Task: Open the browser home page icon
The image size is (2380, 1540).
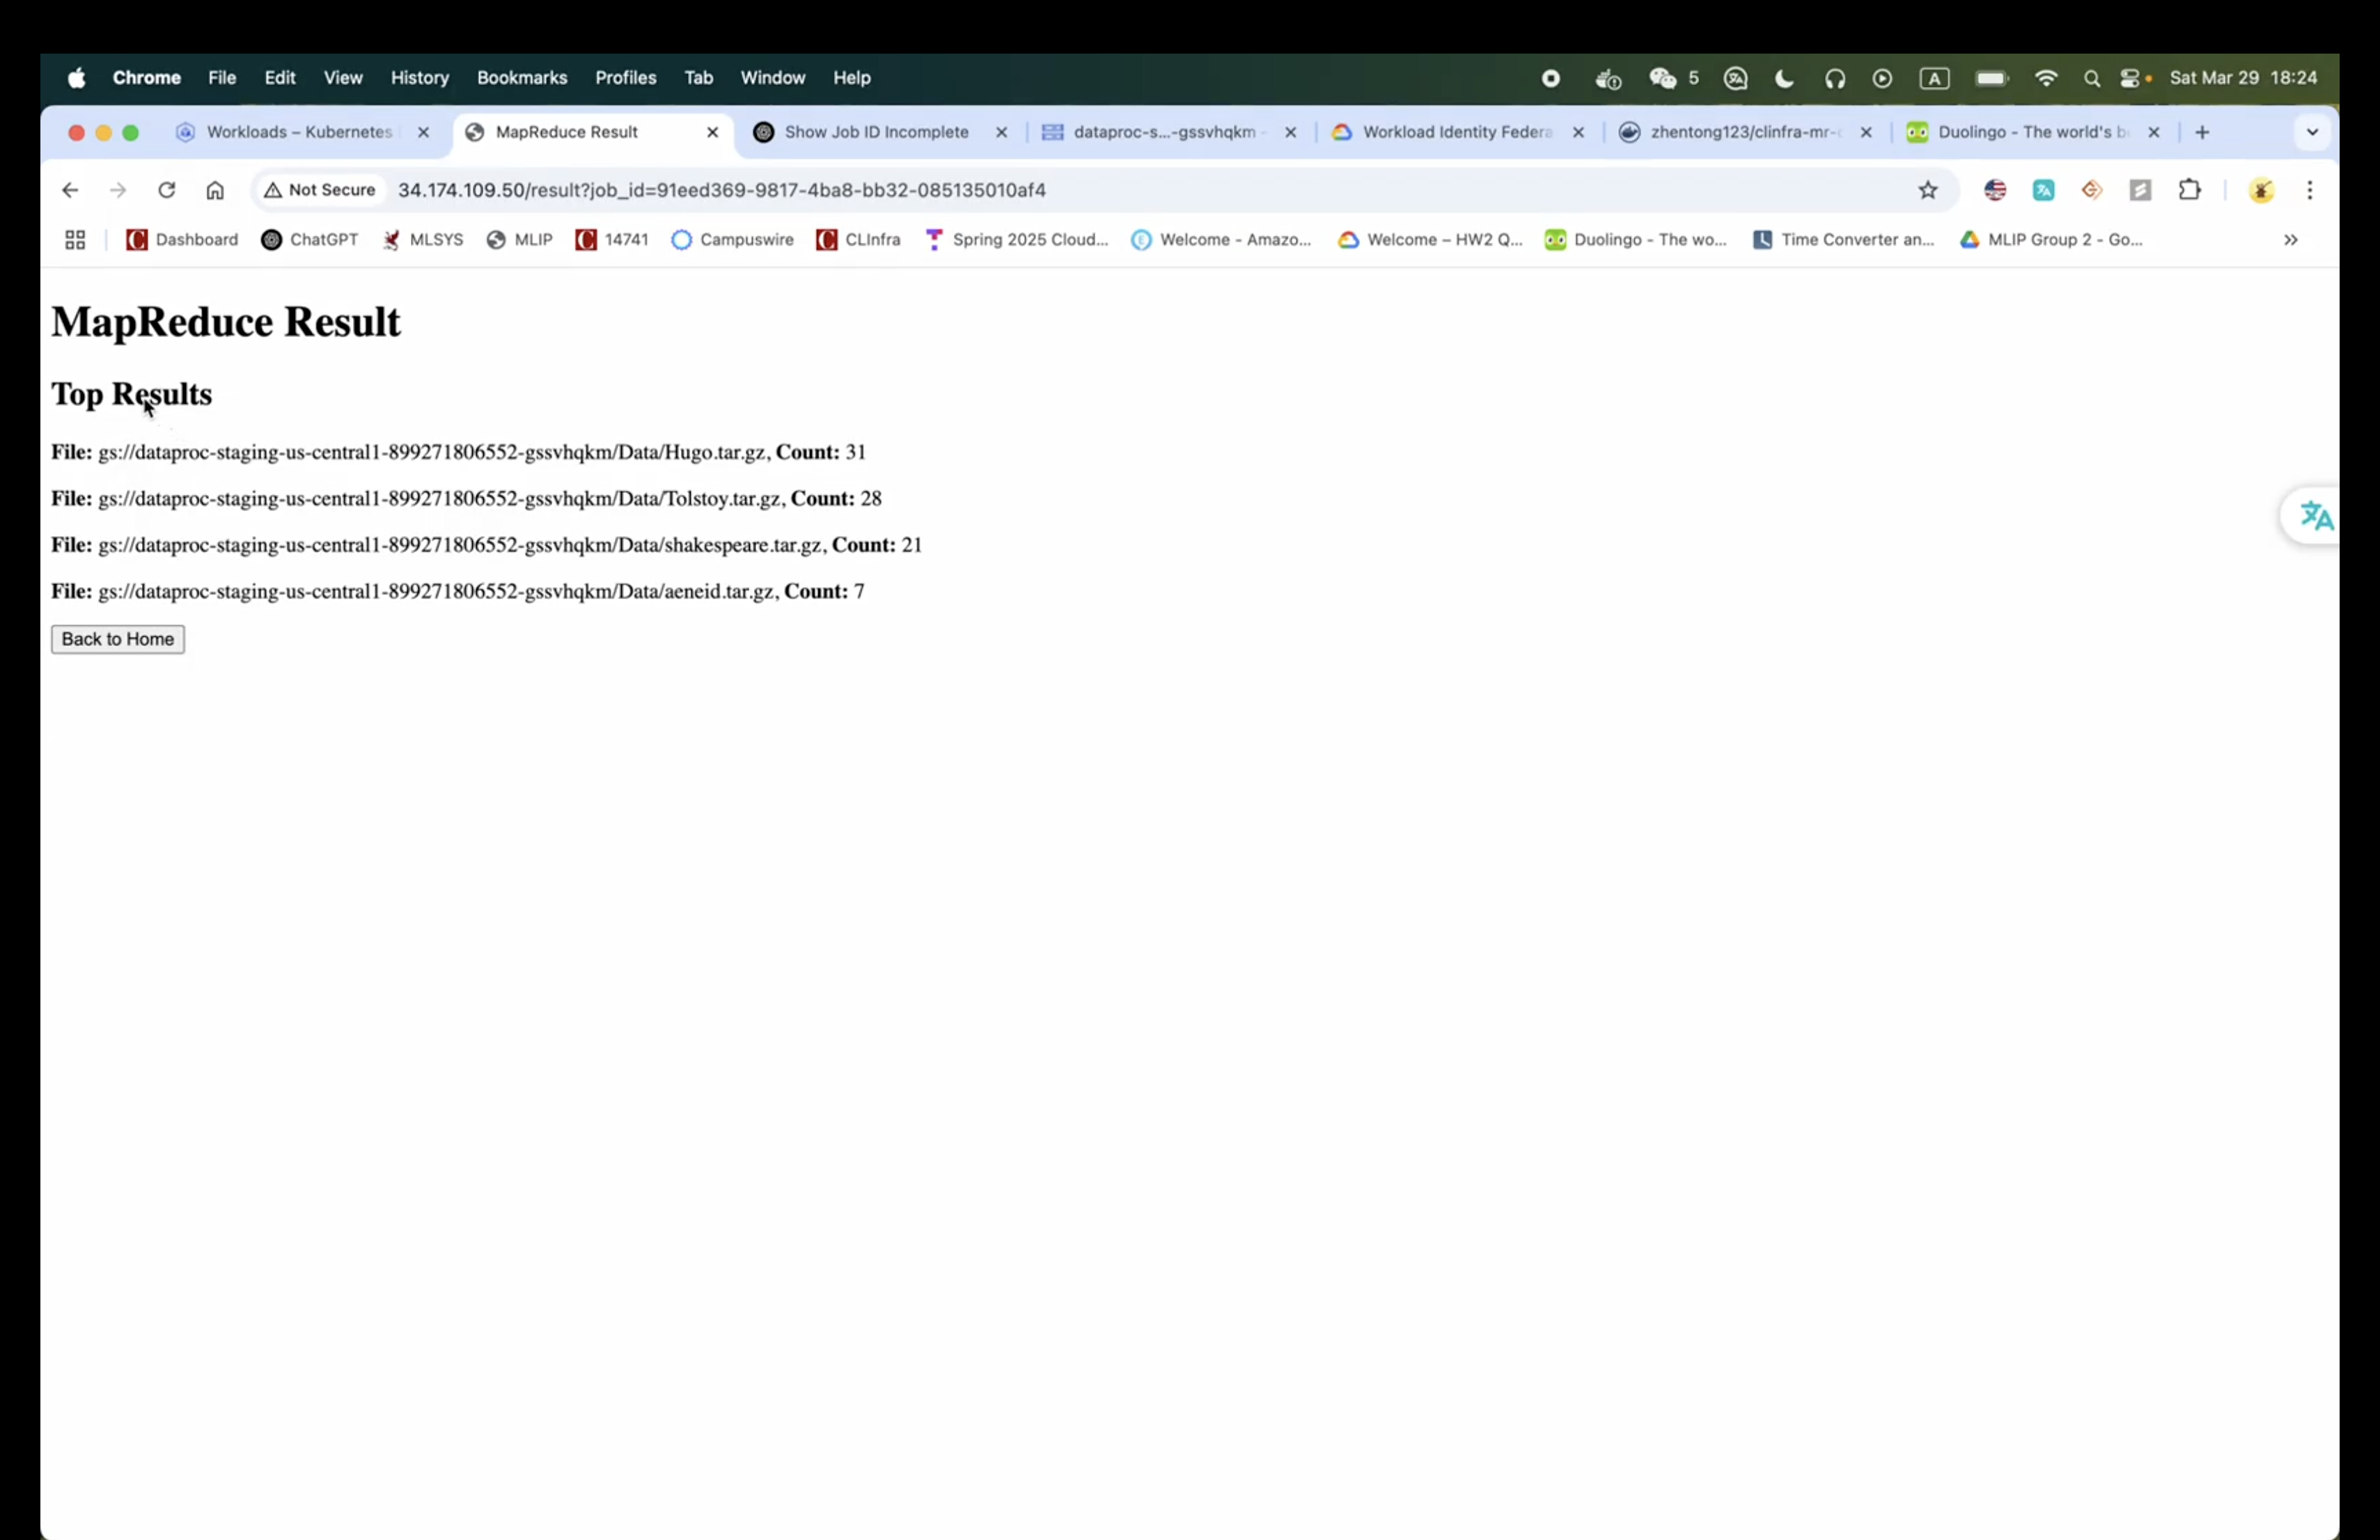Action: [x=215, y=190]
